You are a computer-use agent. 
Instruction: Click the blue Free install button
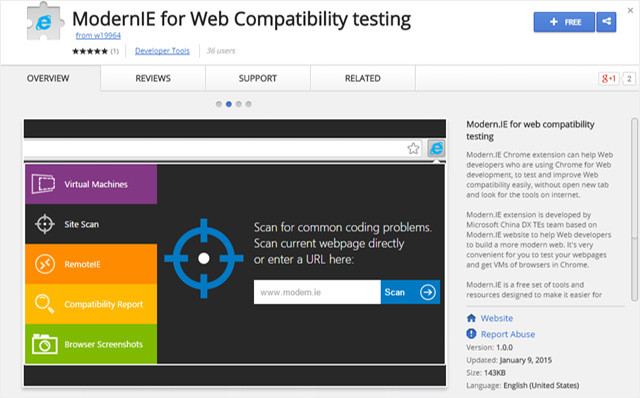564,22
